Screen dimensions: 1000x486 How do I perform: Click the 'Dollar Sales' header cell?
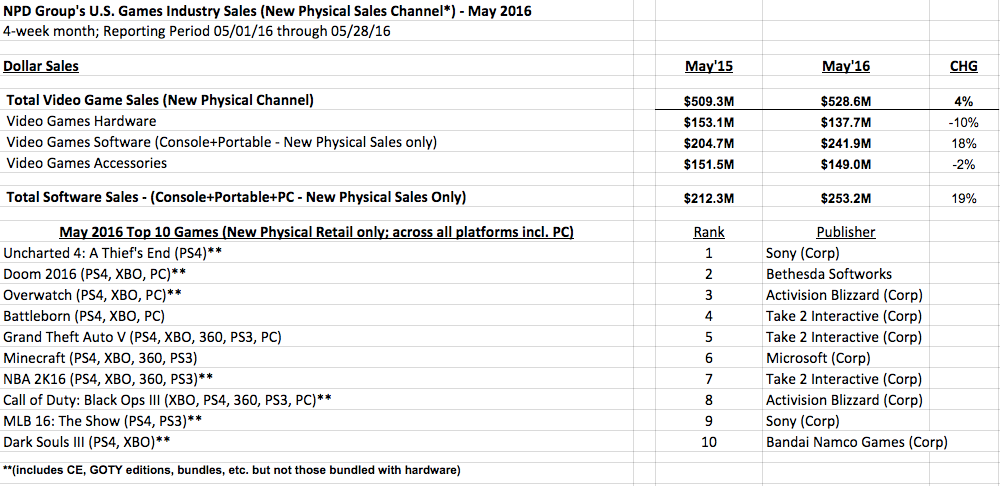click(x=41, y=66)
